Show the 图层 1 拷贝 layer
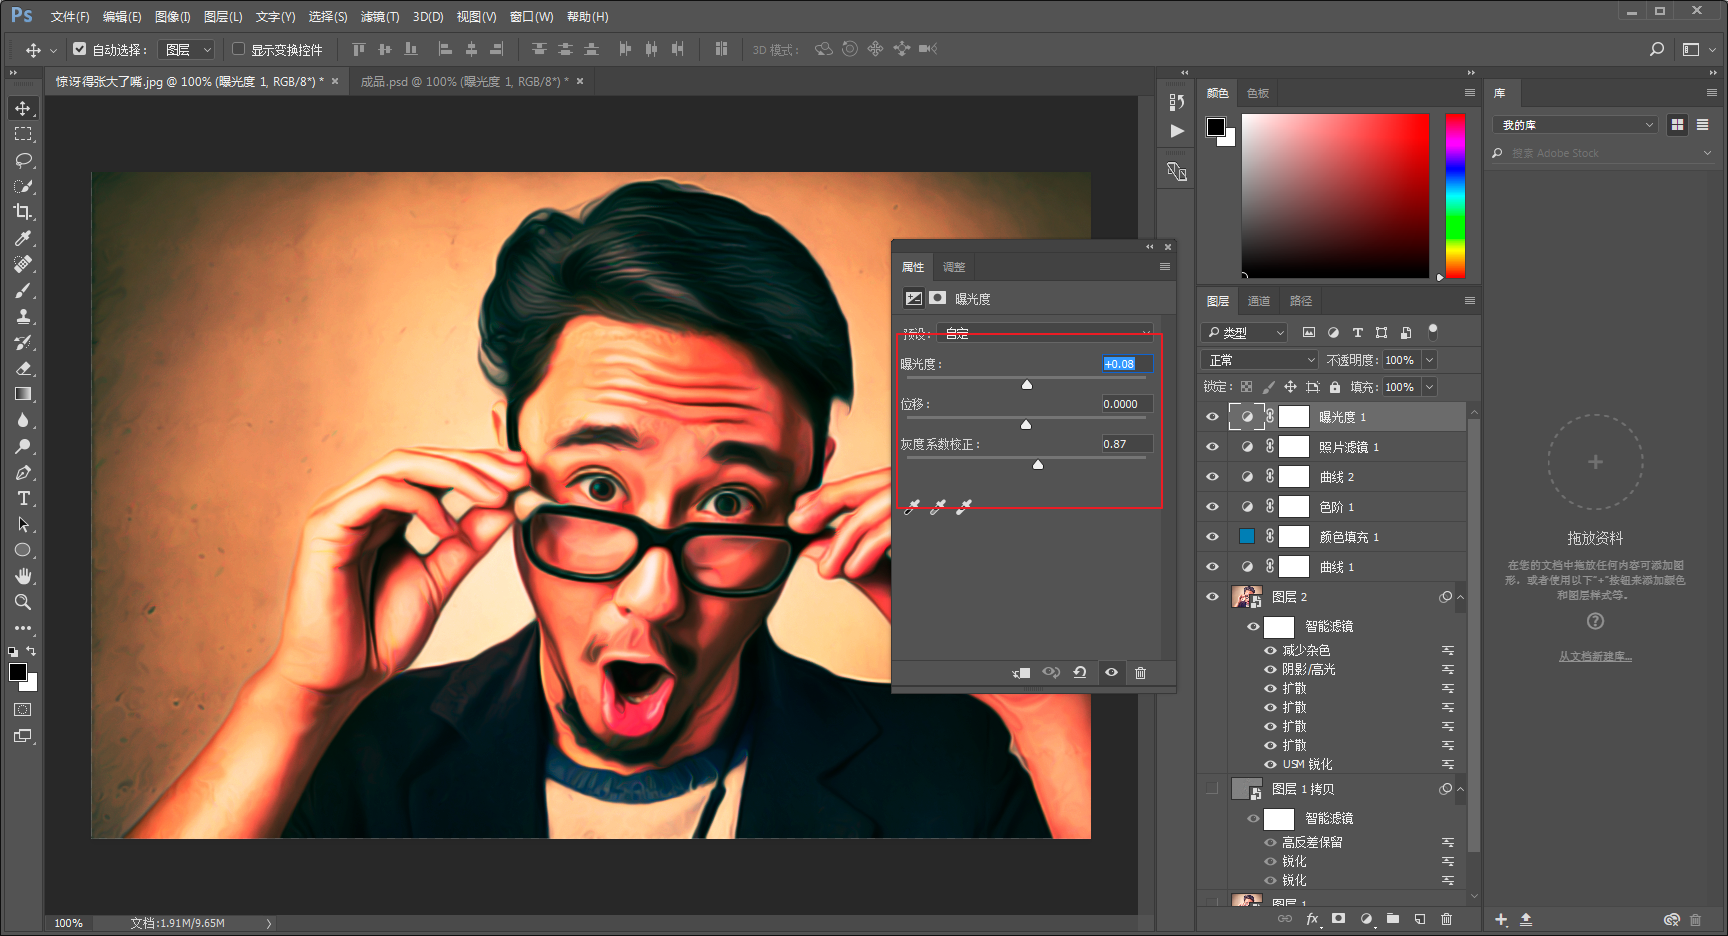1728x936 pixels. [x=1212, y=789]
